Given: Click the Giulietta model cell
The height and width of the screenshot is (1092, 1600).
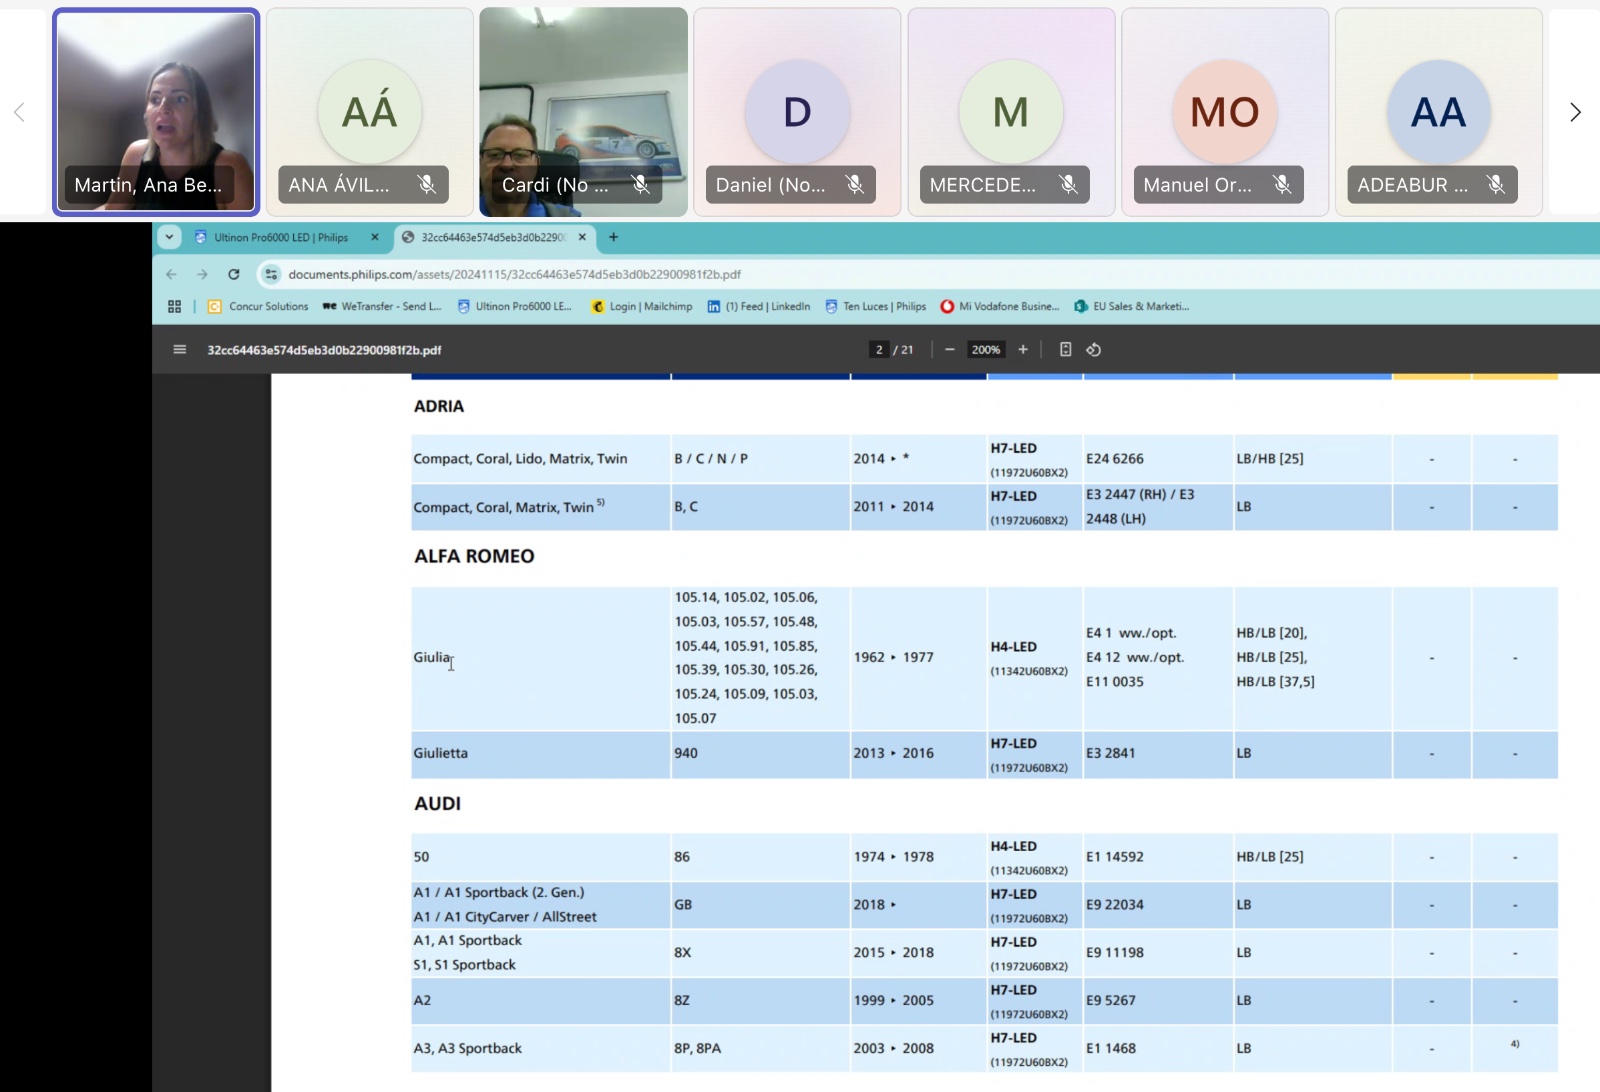Looking at the screenshot, I should point(540,753).
